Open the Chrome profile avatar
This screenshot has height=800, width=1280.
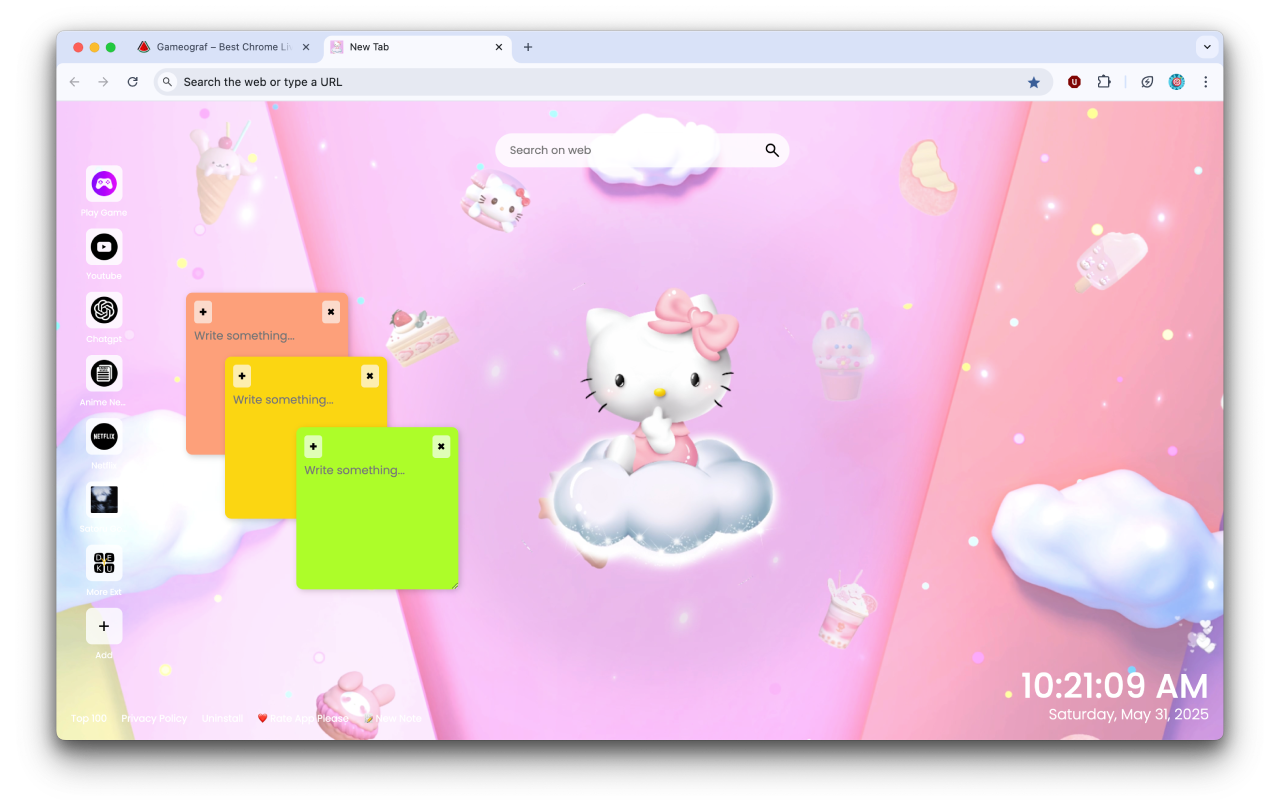tap(1177, 82)
